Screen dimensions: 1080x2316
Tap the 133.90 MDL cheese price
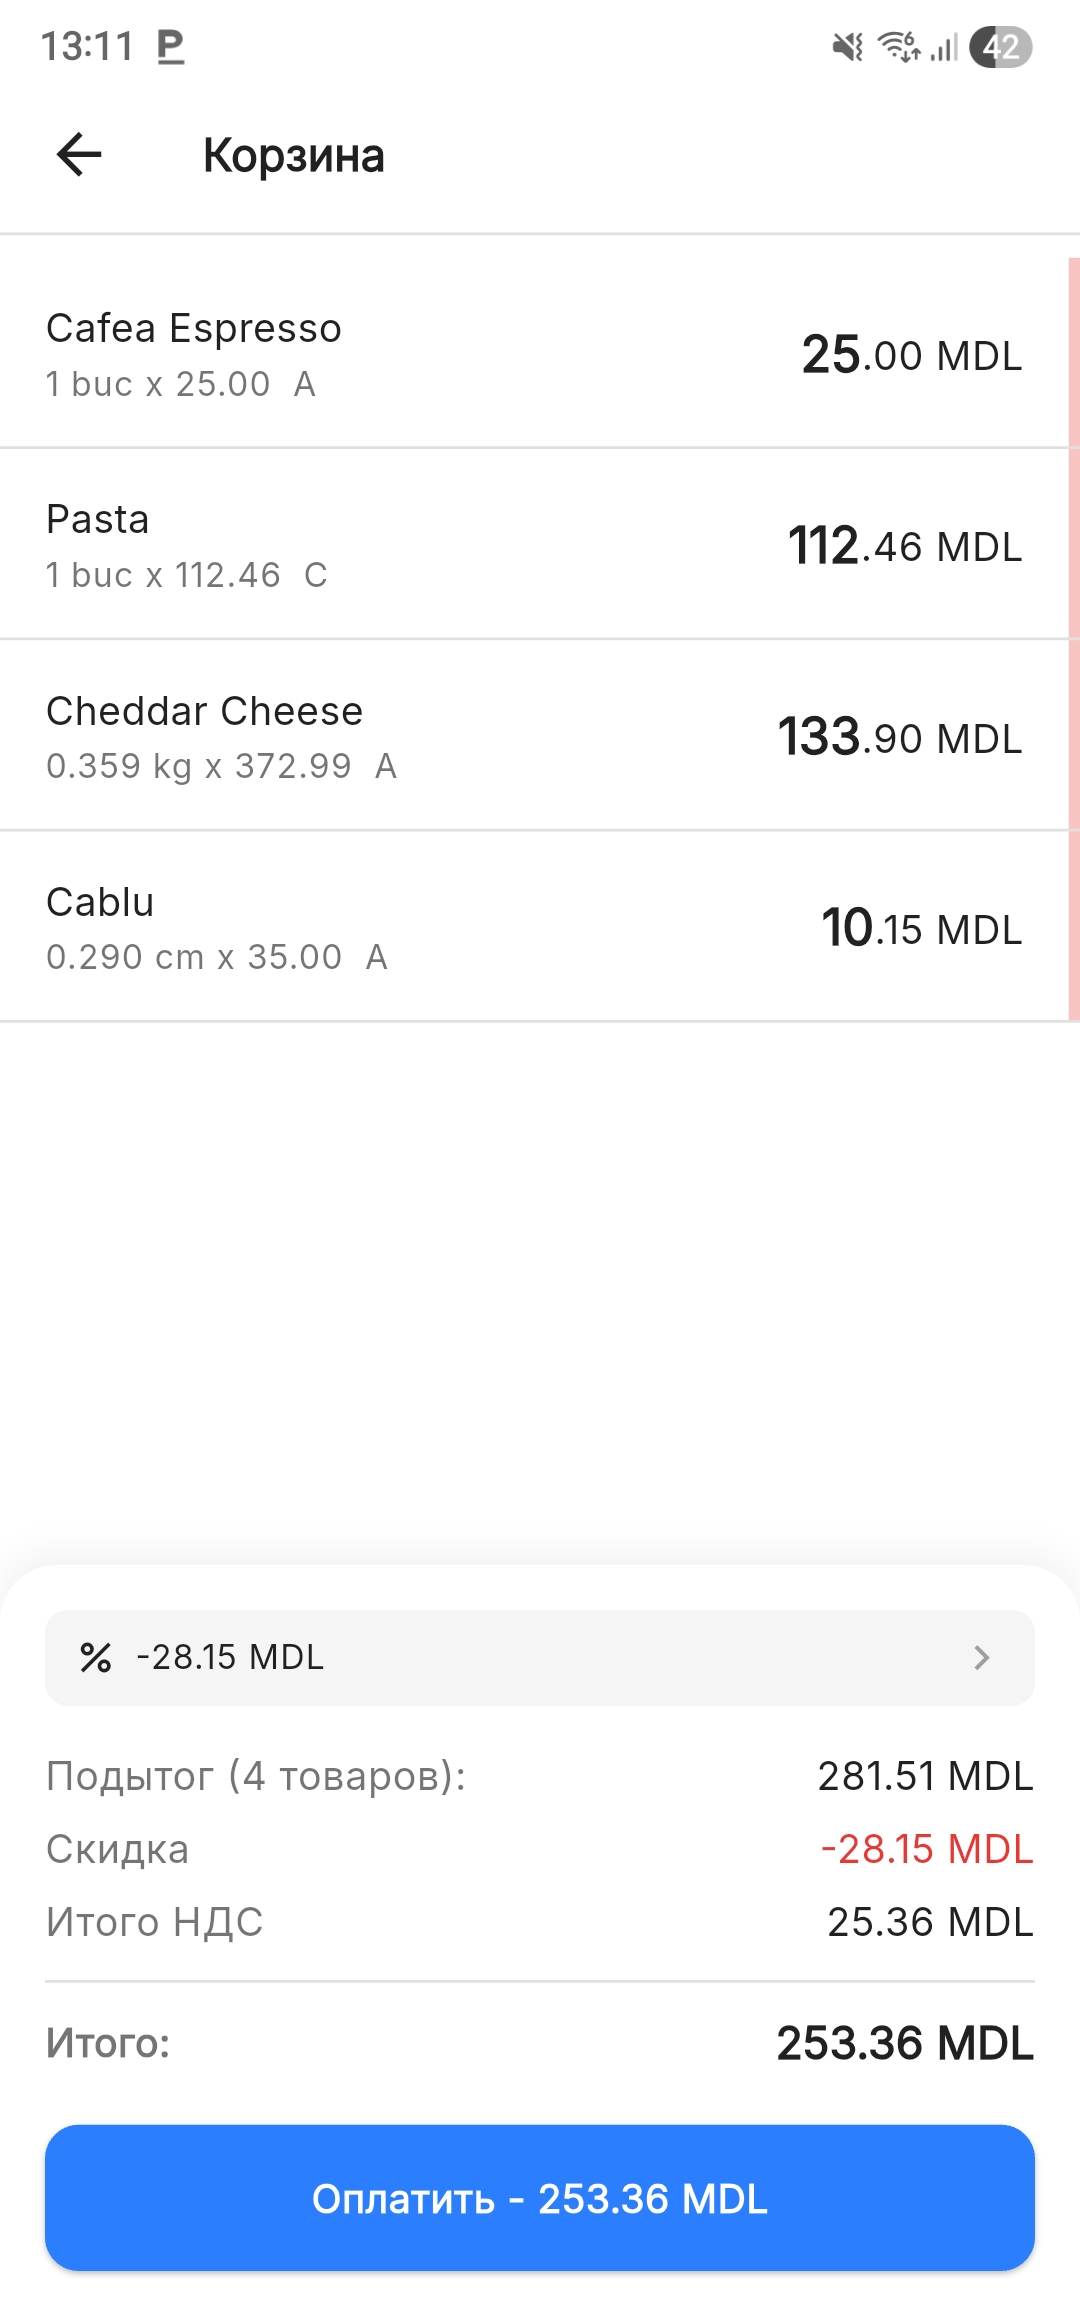click(x=900, y=737)
